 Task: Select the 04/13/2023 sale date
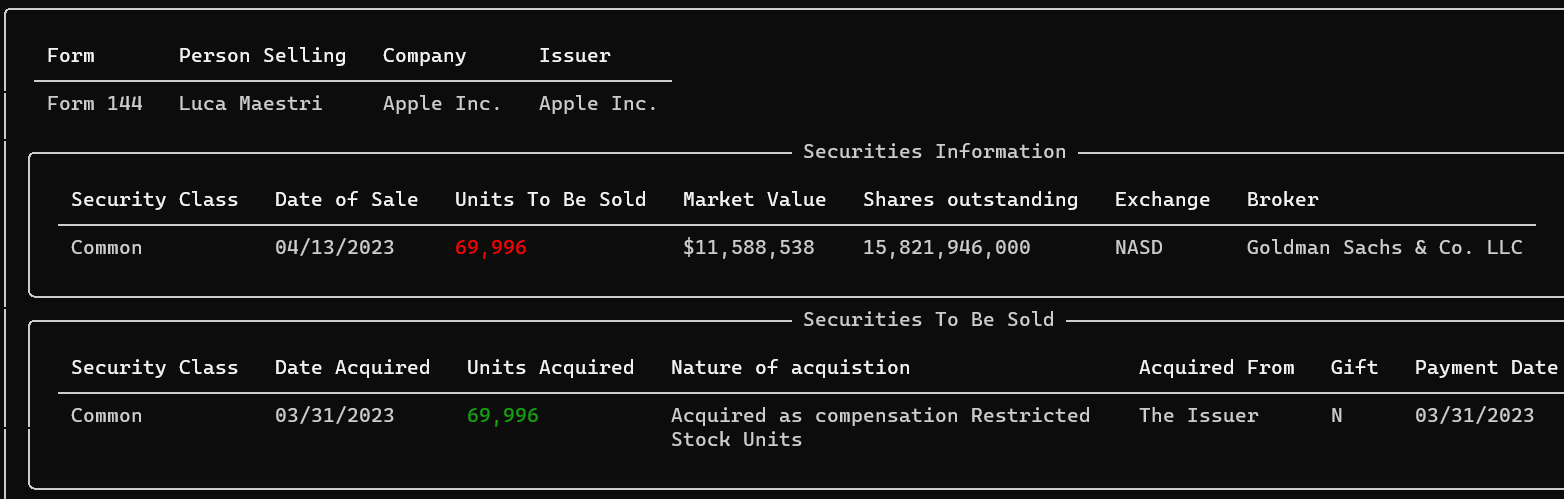coord(334,247)
